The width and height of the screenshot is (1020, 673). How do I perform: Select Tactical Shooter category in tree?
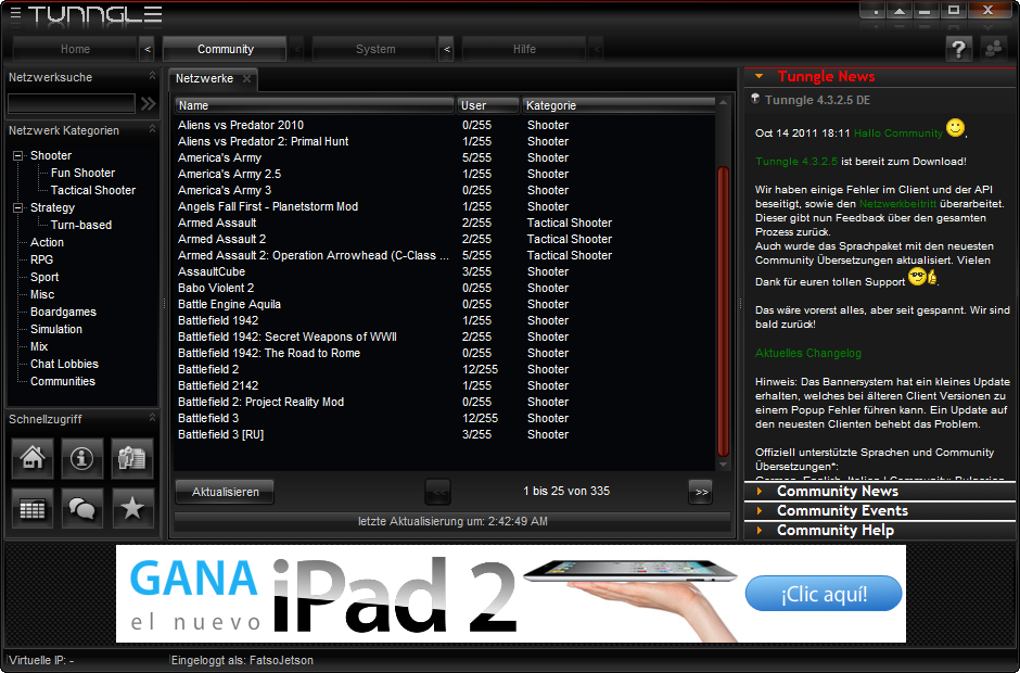click(93, 191)
